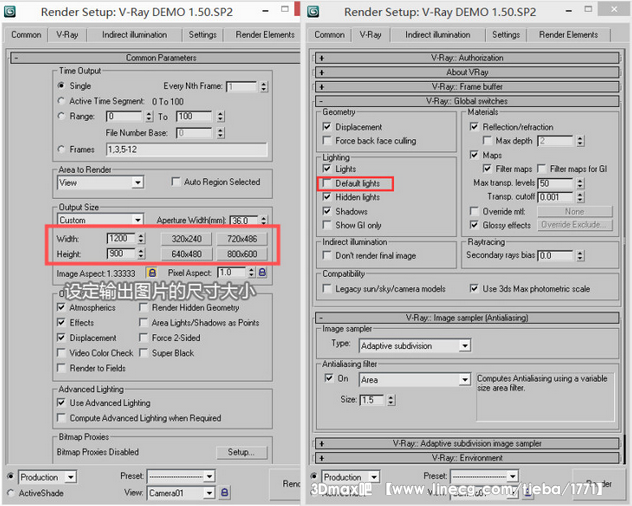Click the 800x600 preset button
Screen dimensions: 632x506
click(x=242, y=254)
